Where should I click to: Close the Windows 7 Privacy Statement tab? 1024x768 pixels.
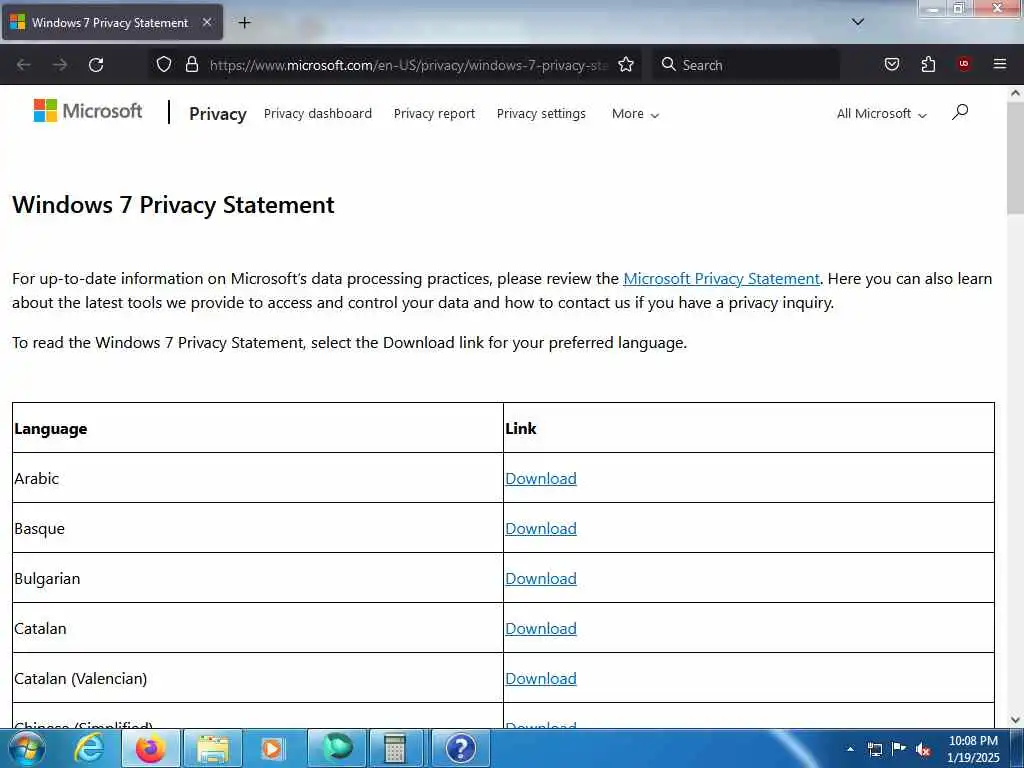coord(207,22)
